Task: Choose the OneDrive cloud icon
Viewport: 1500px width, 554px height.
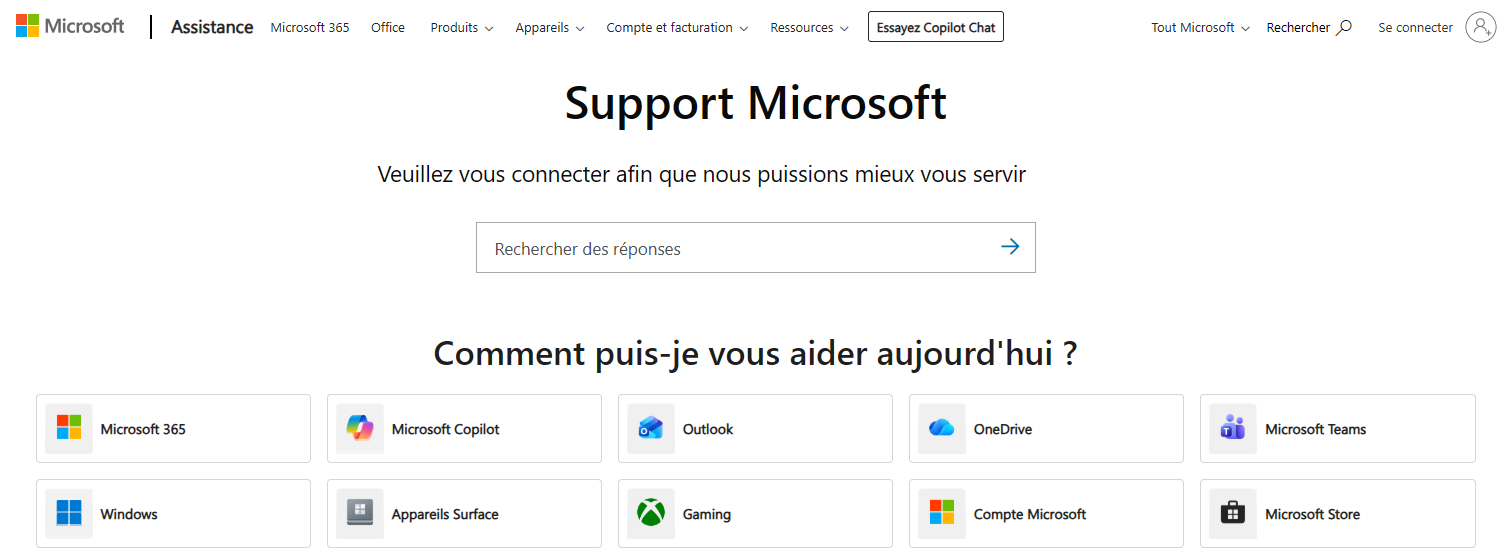Action: (942, 428)
